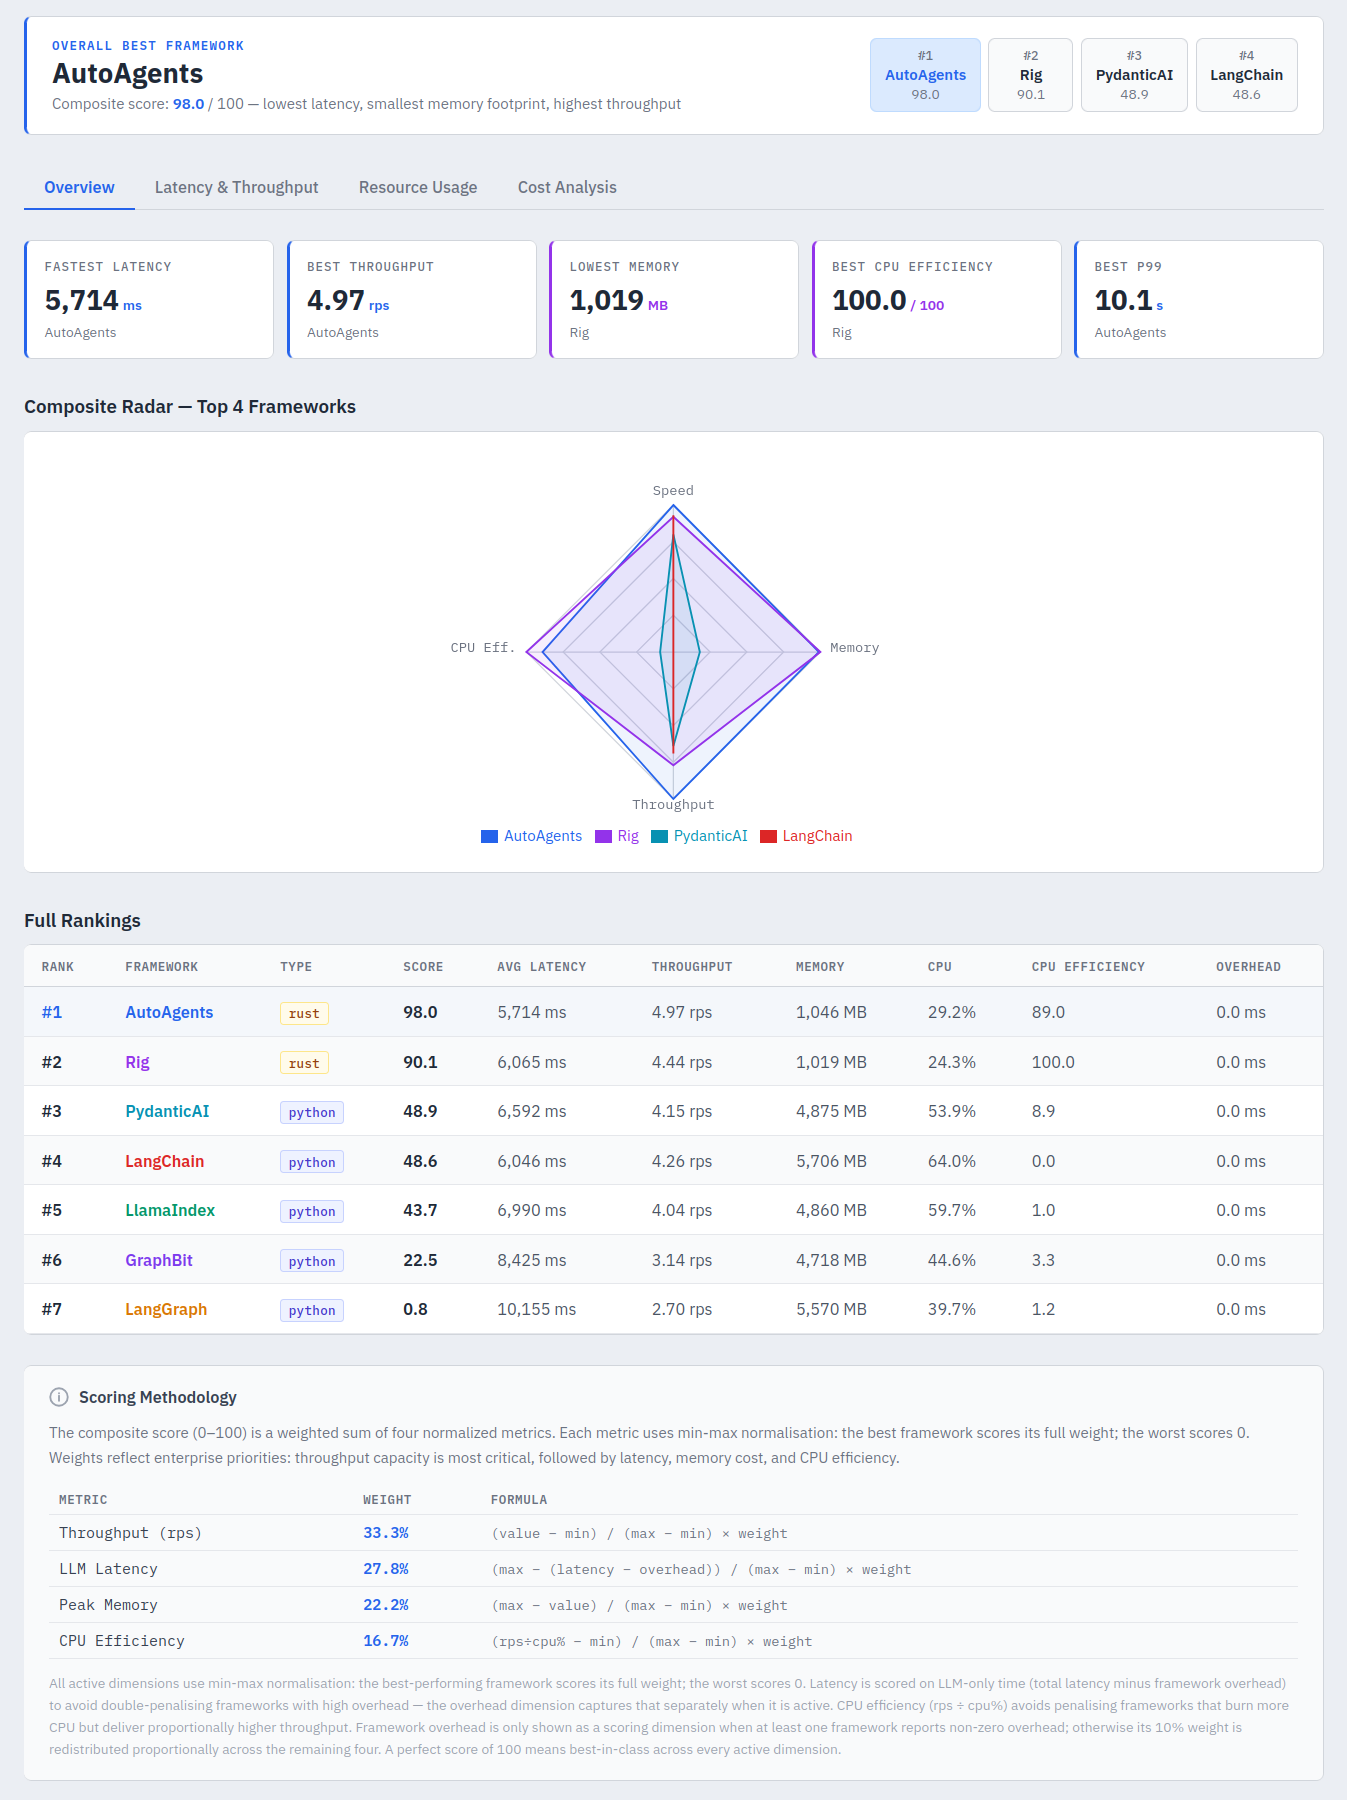Image resolution: width=1347 pixels, height=1800 pixels.
Task: Click the rust tag in Rig row
Action: coord(304,1063)
